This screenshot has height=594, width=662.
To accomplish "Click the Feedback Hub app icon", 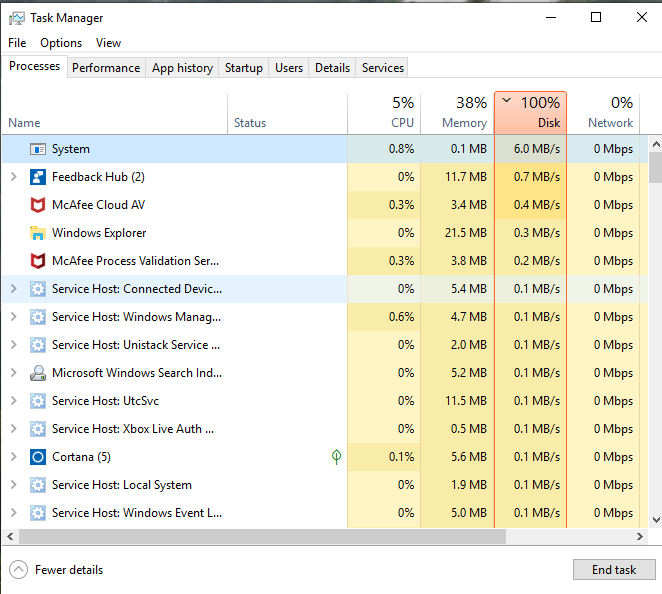I will click(38, 177).
